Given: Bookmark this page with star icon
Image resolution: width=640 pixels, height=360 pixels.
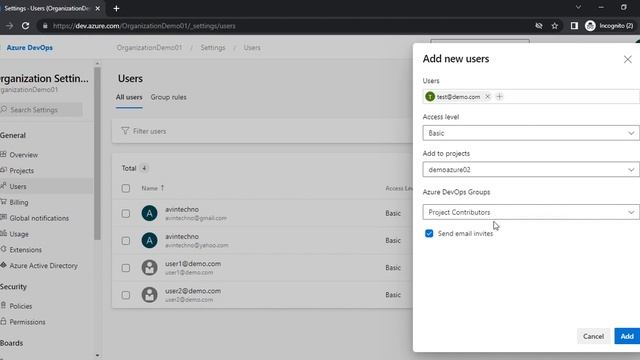Looking at the screenshot, I should click(555, 26).
